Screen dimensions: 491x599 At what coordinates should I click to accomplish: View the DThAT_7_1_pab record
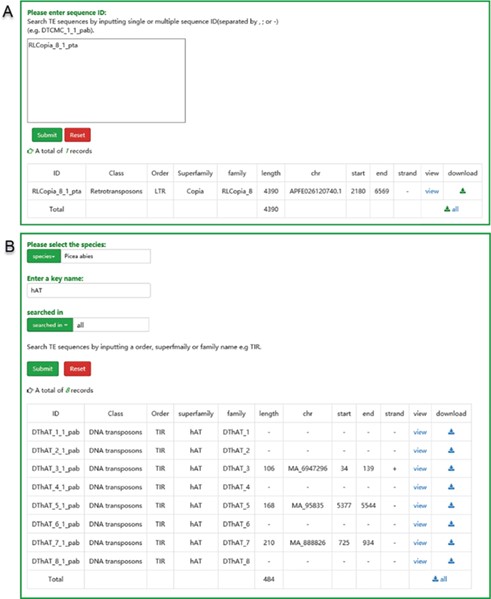420,542
